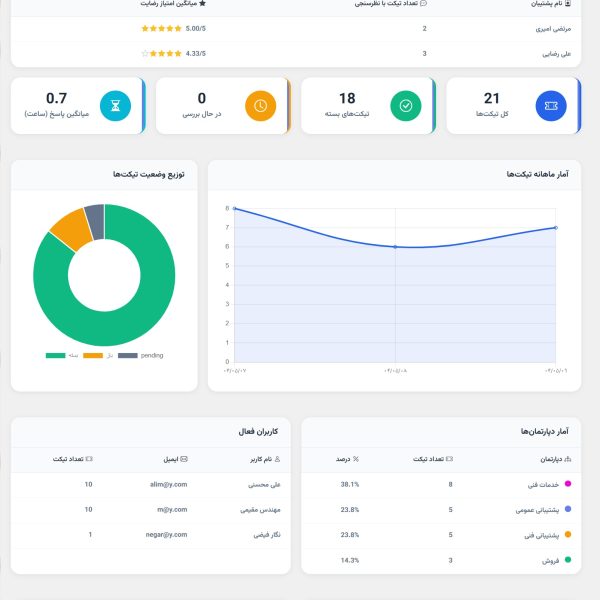Click the orange clock in-review icon
This screenshot has height=600, width=600.
coord(260,105)
